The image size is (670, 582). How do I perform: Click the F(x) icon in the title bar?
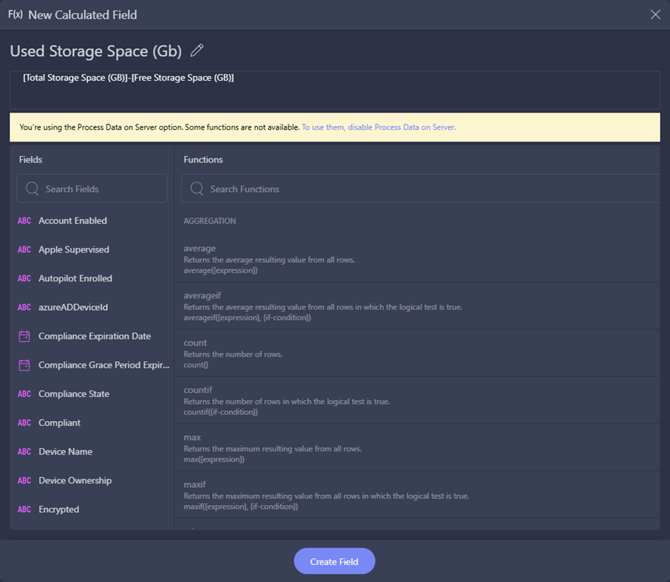pyautogui.click(x=15, y=15)
